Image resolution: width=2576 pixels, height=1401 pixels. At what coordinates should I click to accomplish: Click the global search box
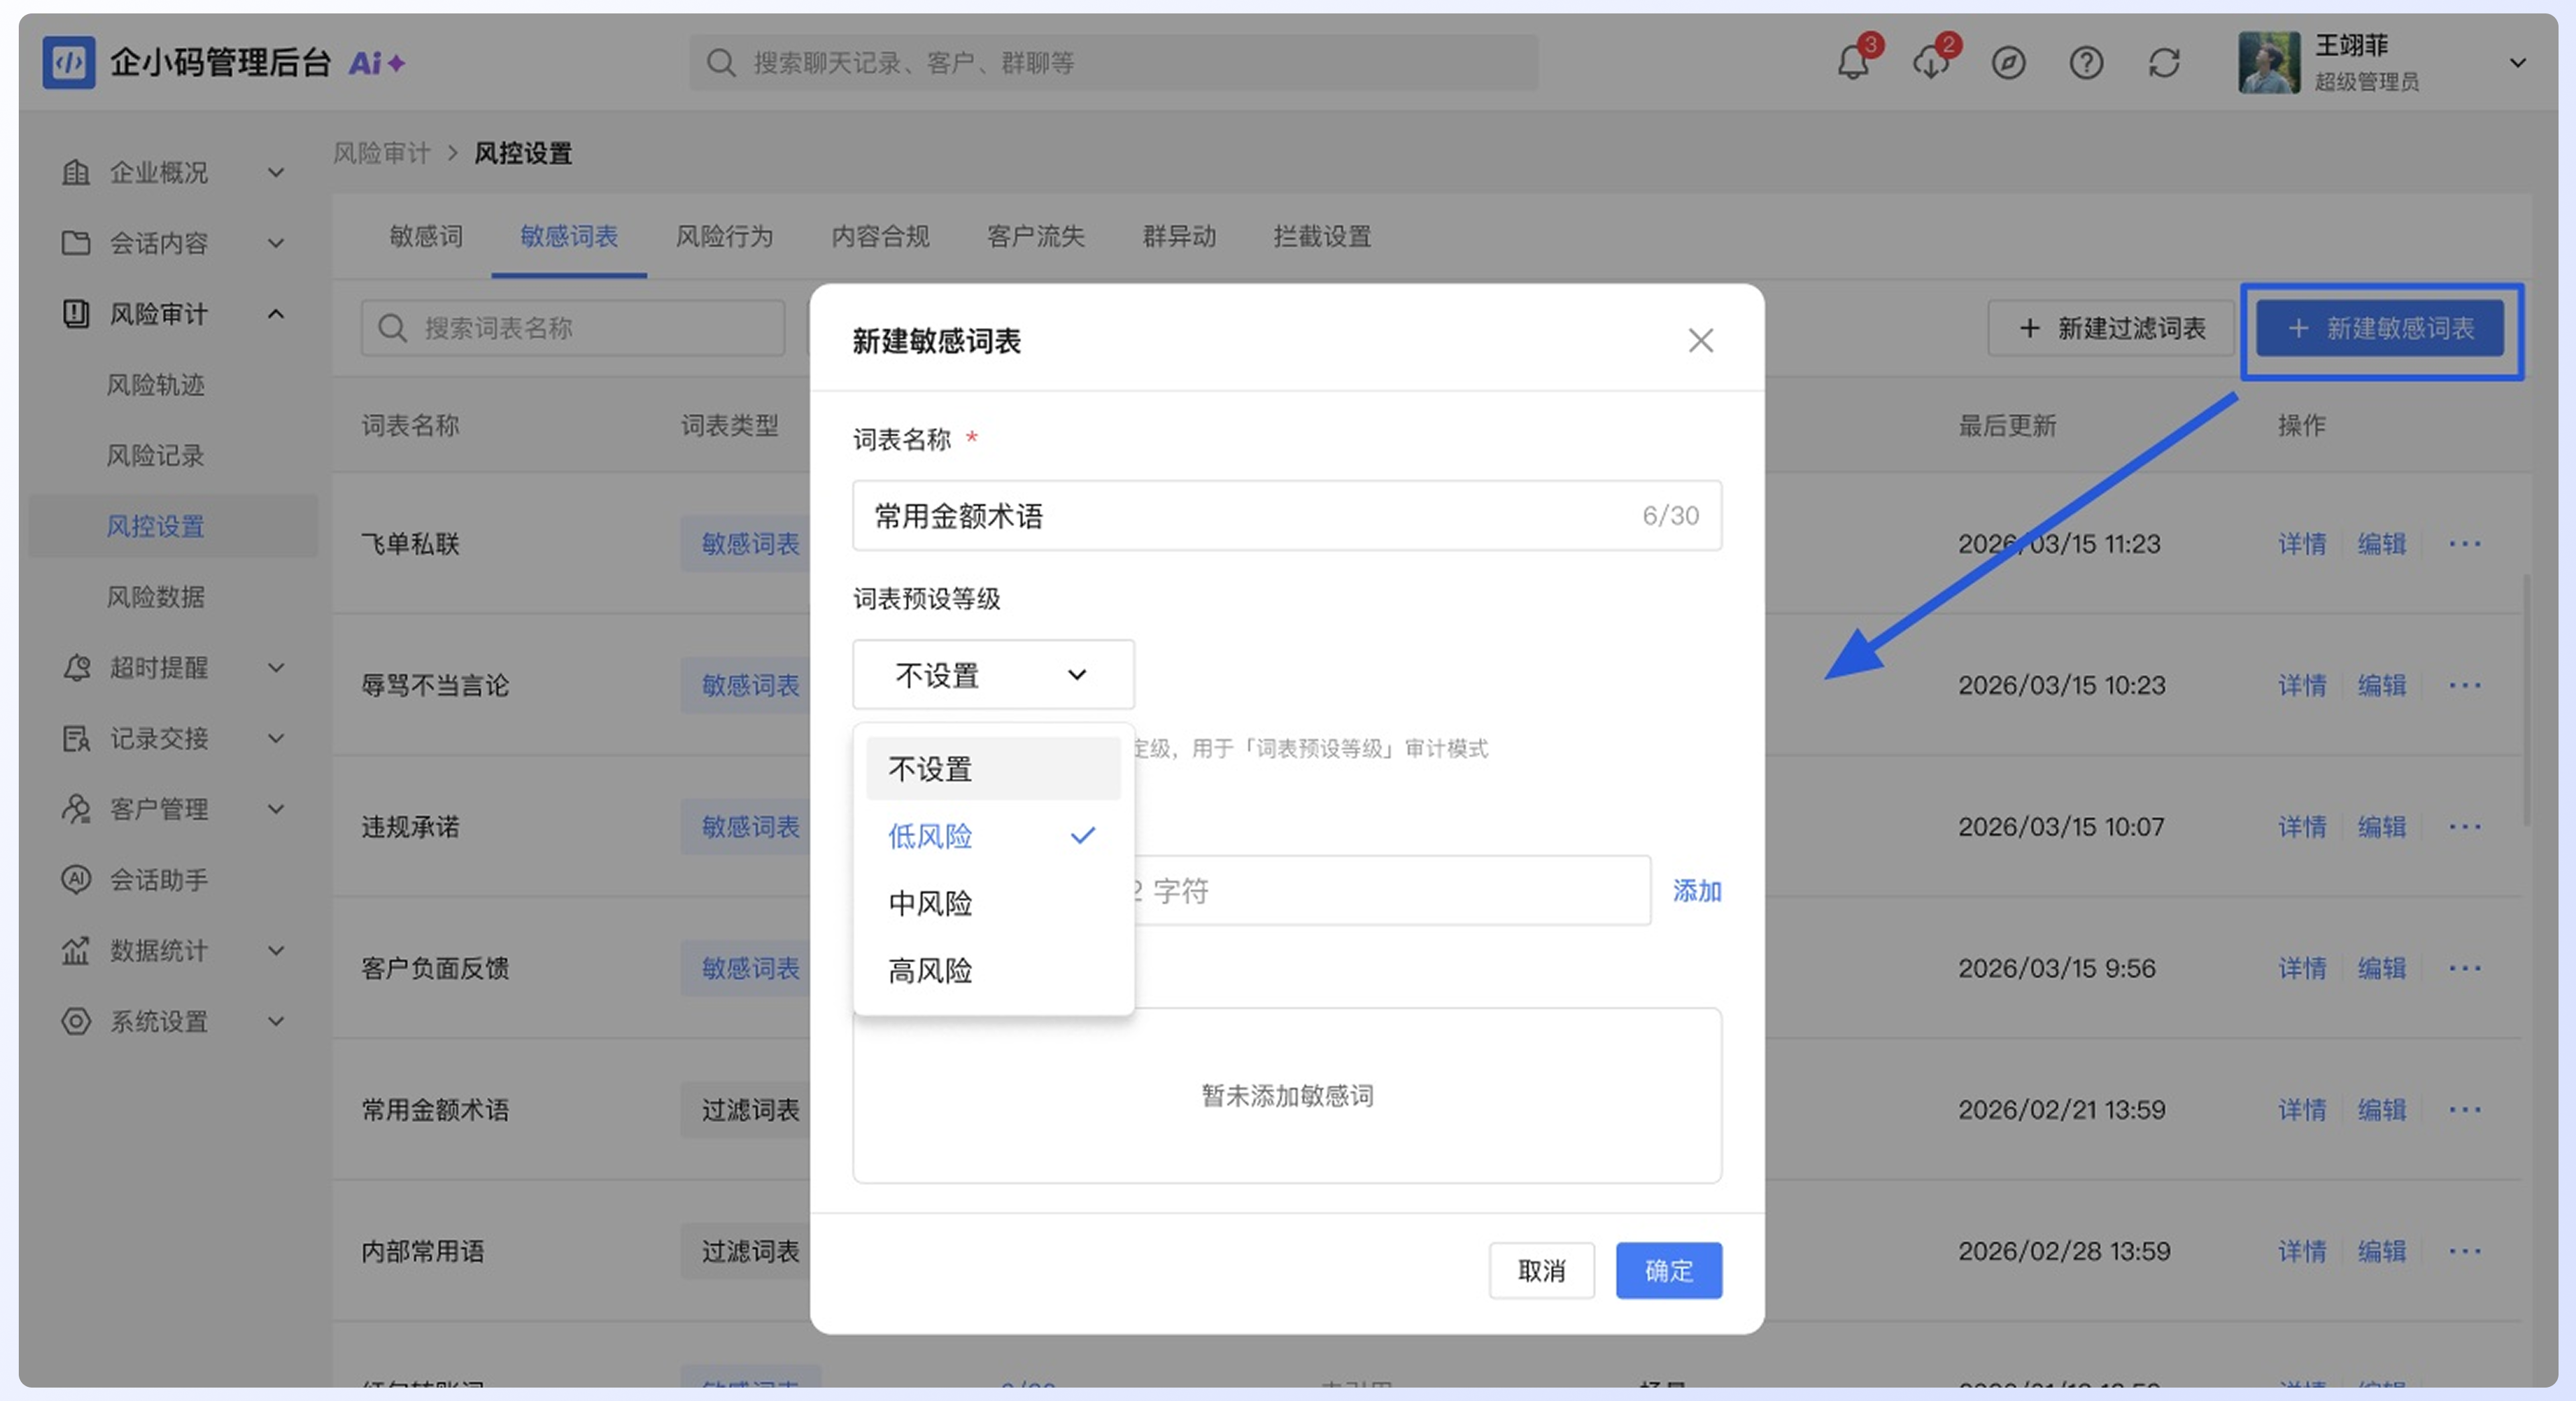tap(1113, 63)
